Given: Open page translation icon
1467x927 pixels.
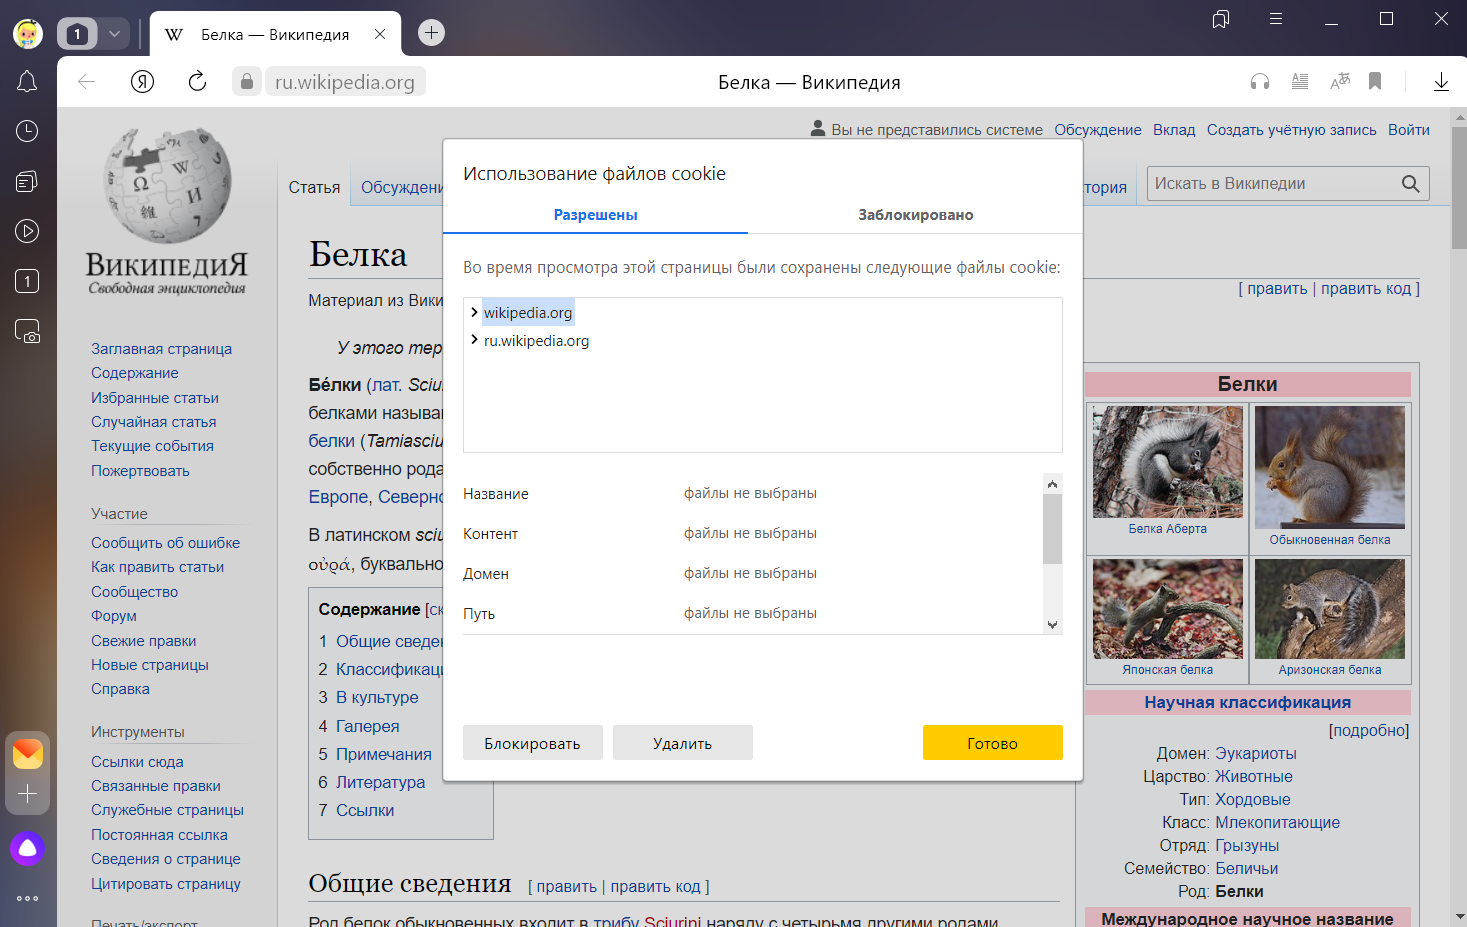Looking at the screenshot, I should (1340, 82).
